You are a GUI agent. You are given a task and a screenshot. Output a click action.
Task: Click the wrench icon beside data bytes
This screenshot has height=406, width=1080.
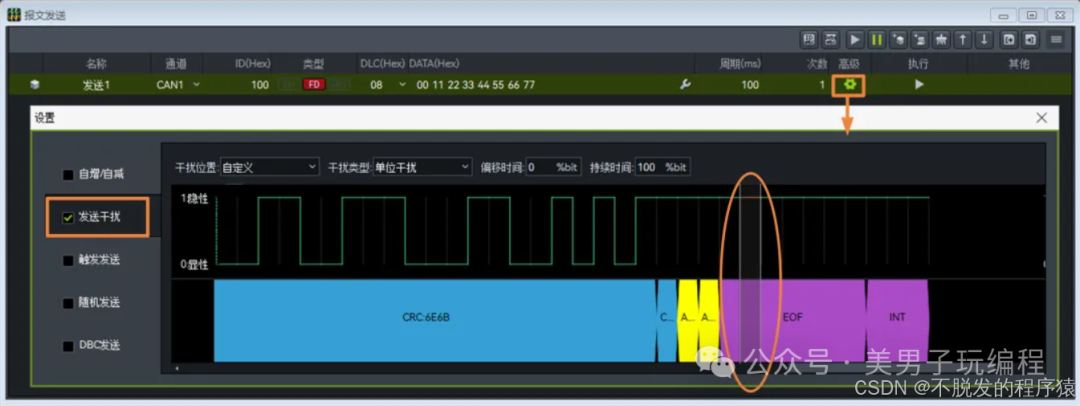click(685, 85)
